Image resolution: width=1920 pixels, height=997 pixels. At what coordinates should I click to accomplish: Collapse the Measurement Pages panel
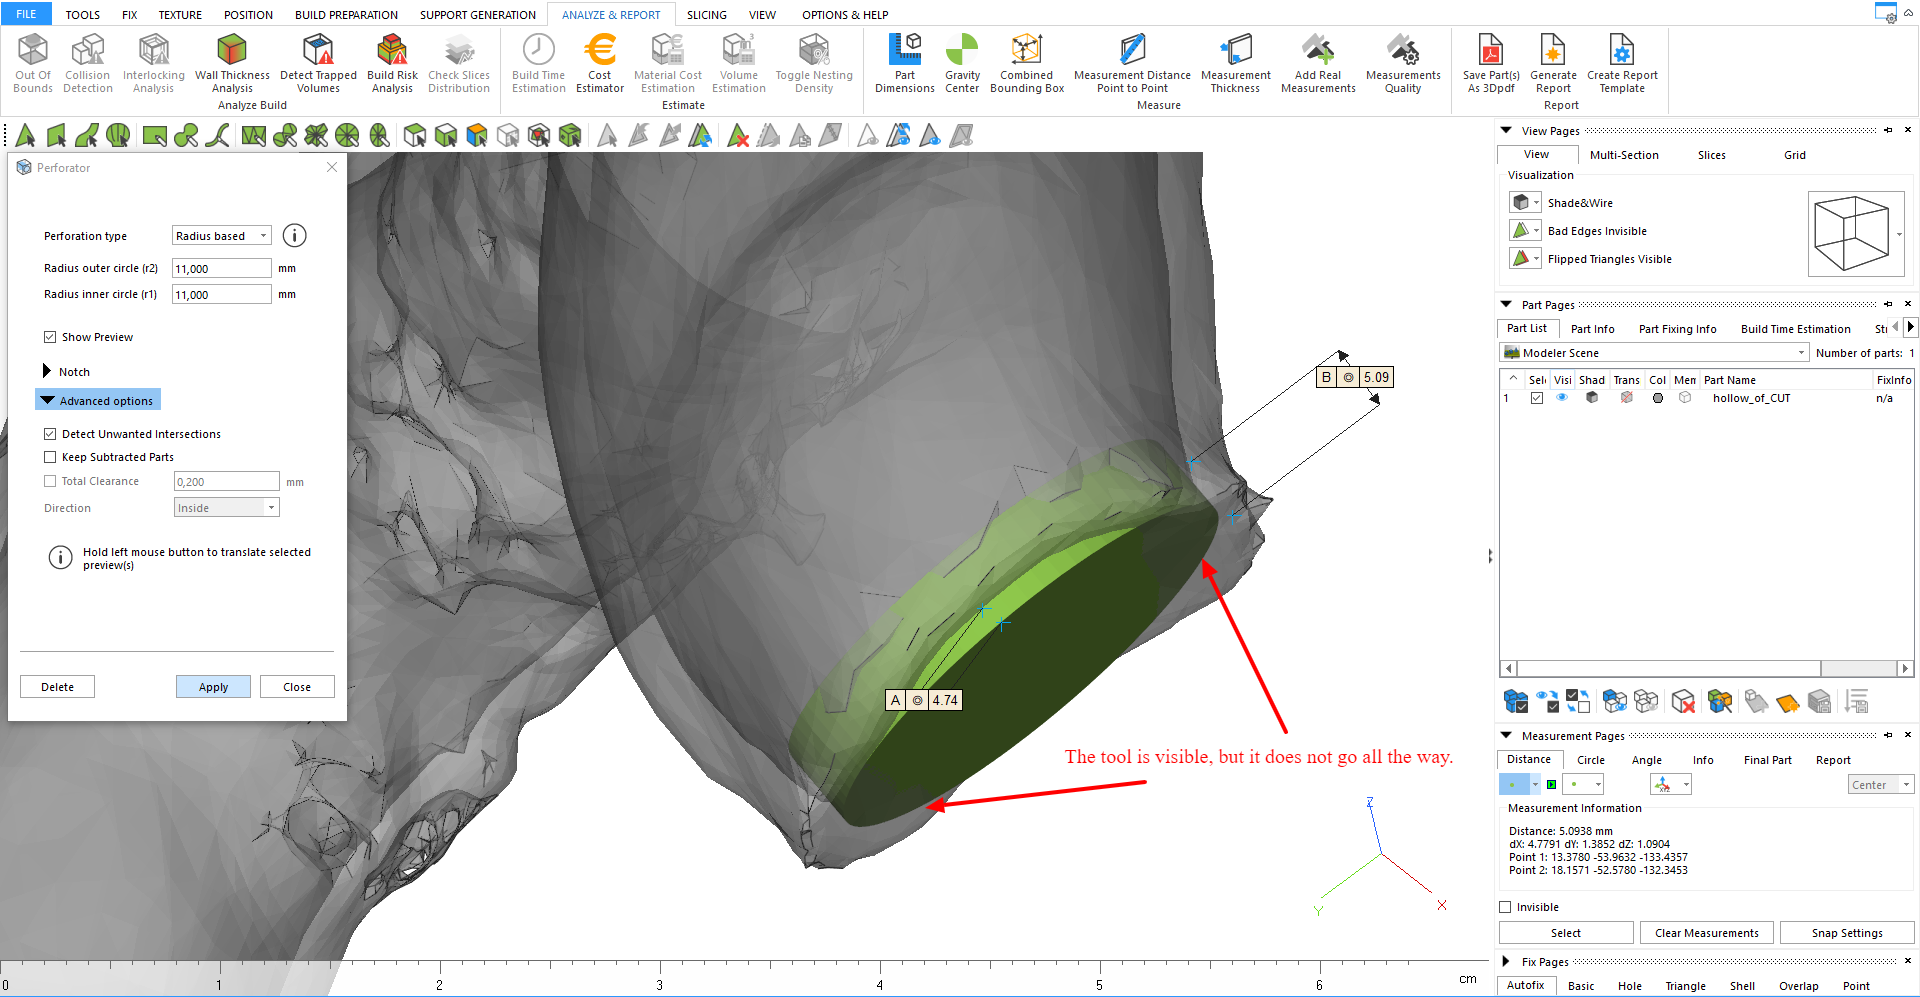pos(1506,735)
